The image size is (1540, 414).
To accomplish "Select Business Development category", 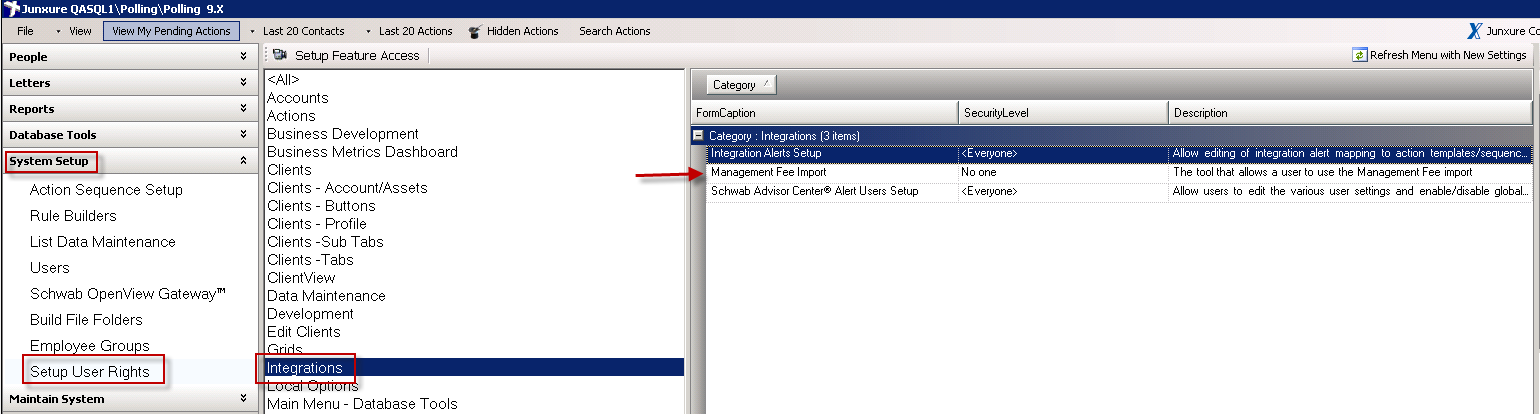I will tap(474, 134).
